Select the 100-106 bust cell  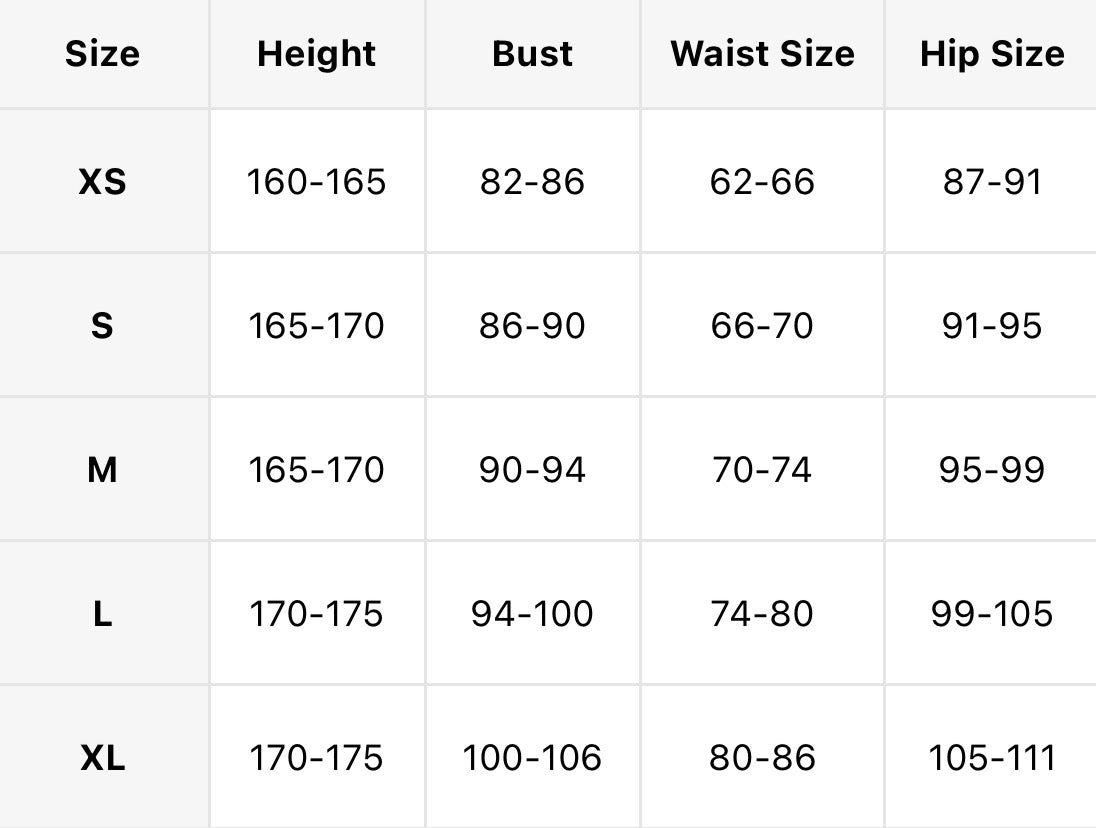(533, 757)
